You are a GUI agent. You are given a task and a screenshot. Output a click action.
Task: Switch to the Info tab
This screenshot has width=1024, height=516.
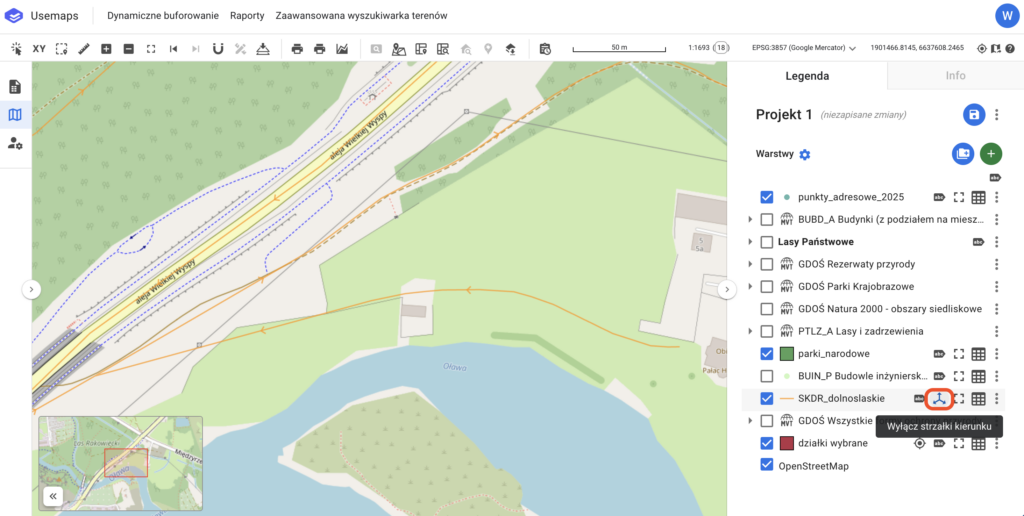[x=955, y=75]
